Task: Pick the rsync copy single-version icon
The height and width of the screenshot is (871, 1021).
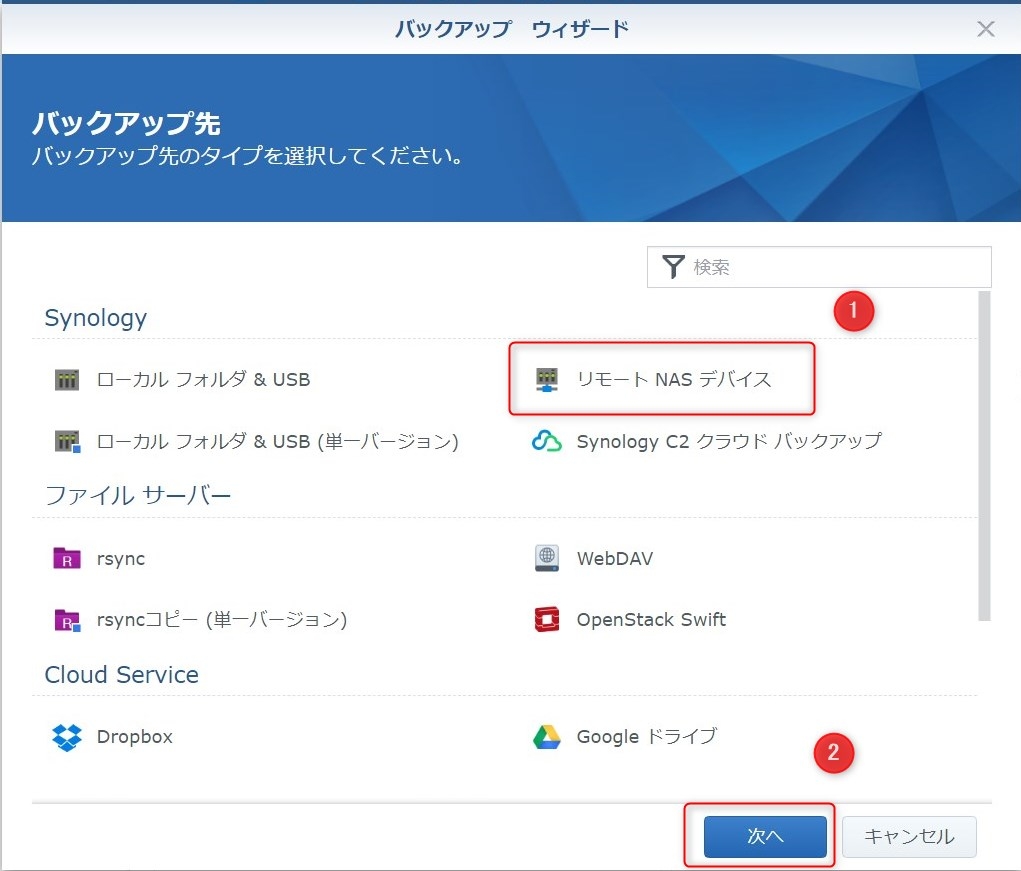Action: (x=66, y=620)
